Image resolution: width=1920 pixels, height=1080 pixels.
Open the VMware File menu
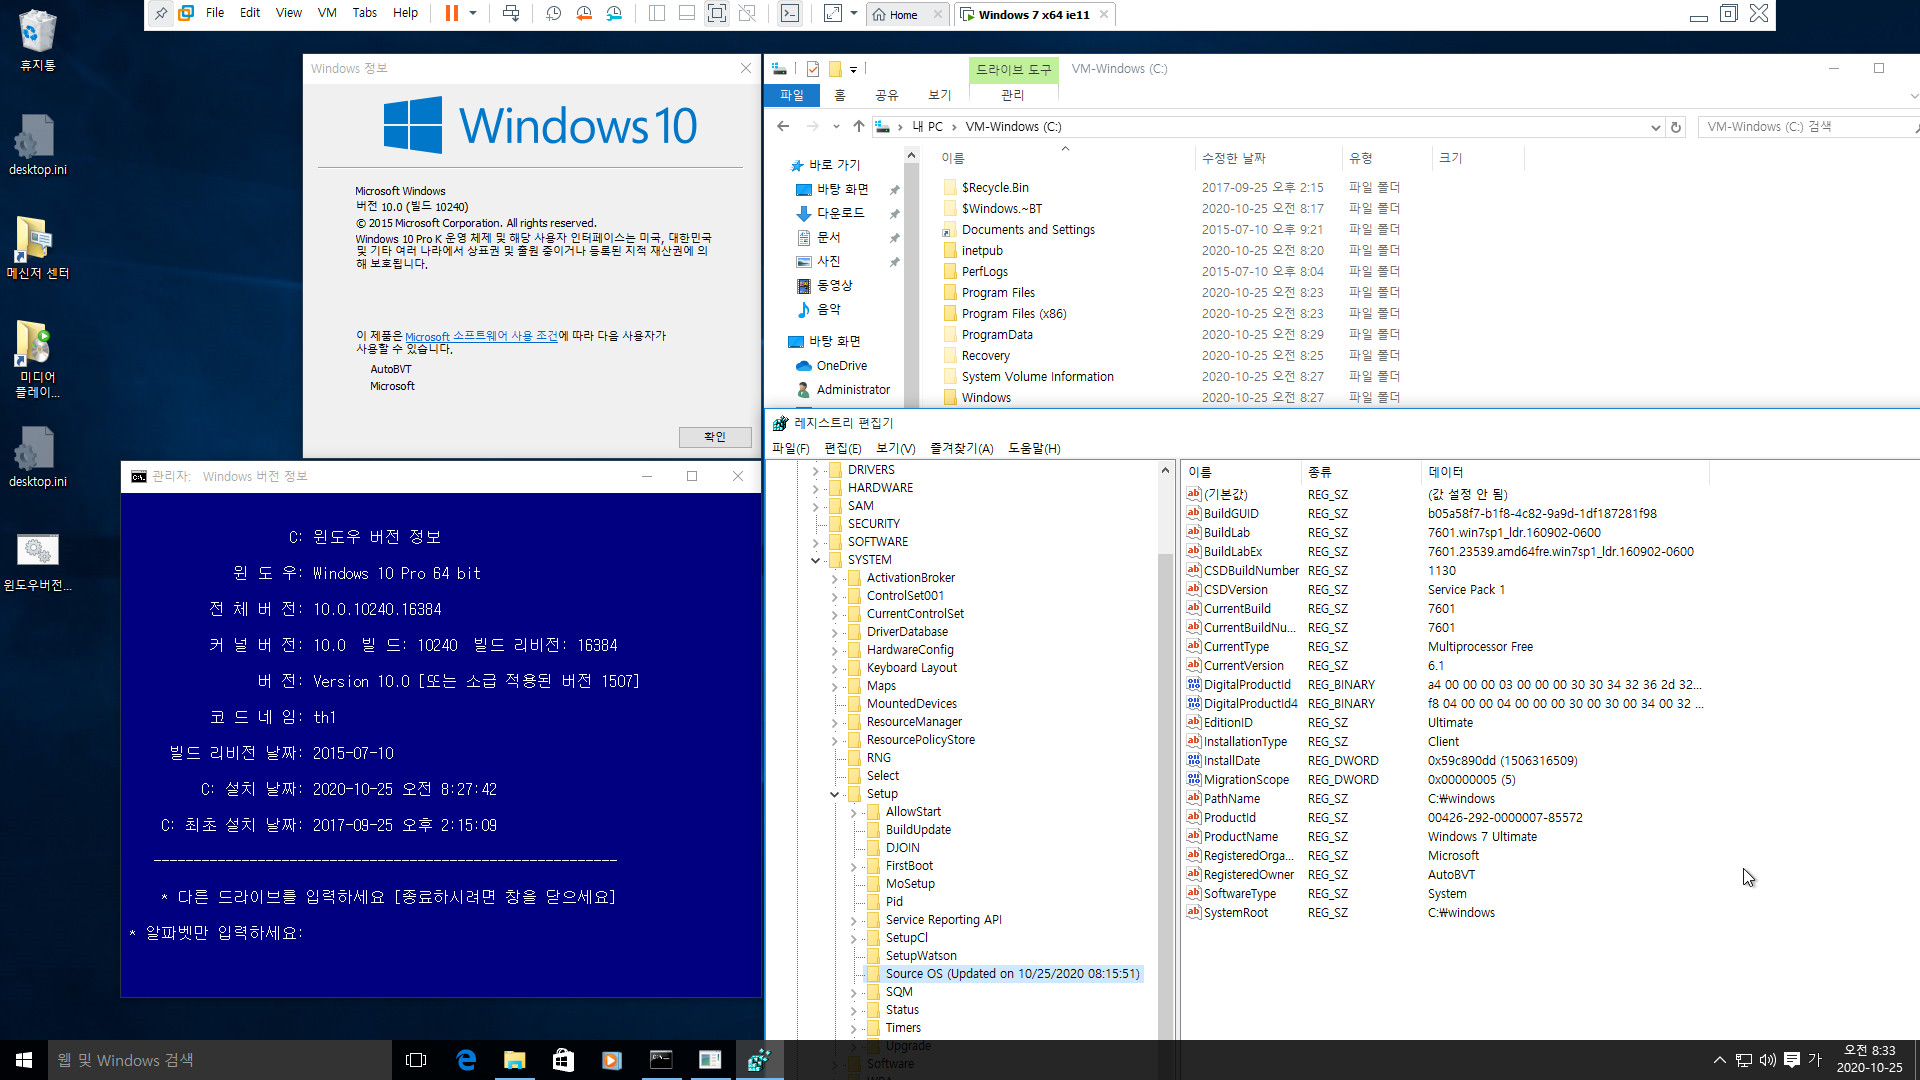[x=215, y=13]
